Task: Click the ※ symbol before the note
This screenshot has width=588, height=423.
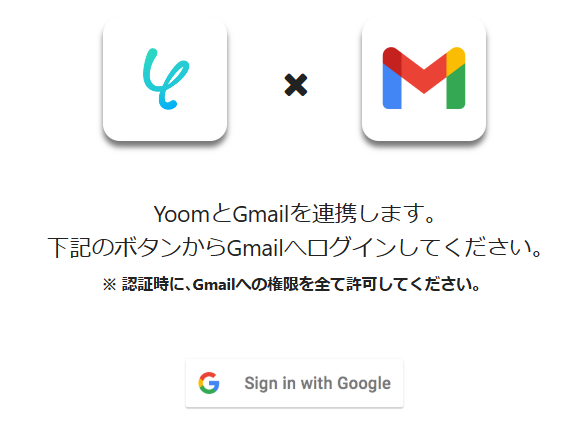Action: [x=110, y=285]
